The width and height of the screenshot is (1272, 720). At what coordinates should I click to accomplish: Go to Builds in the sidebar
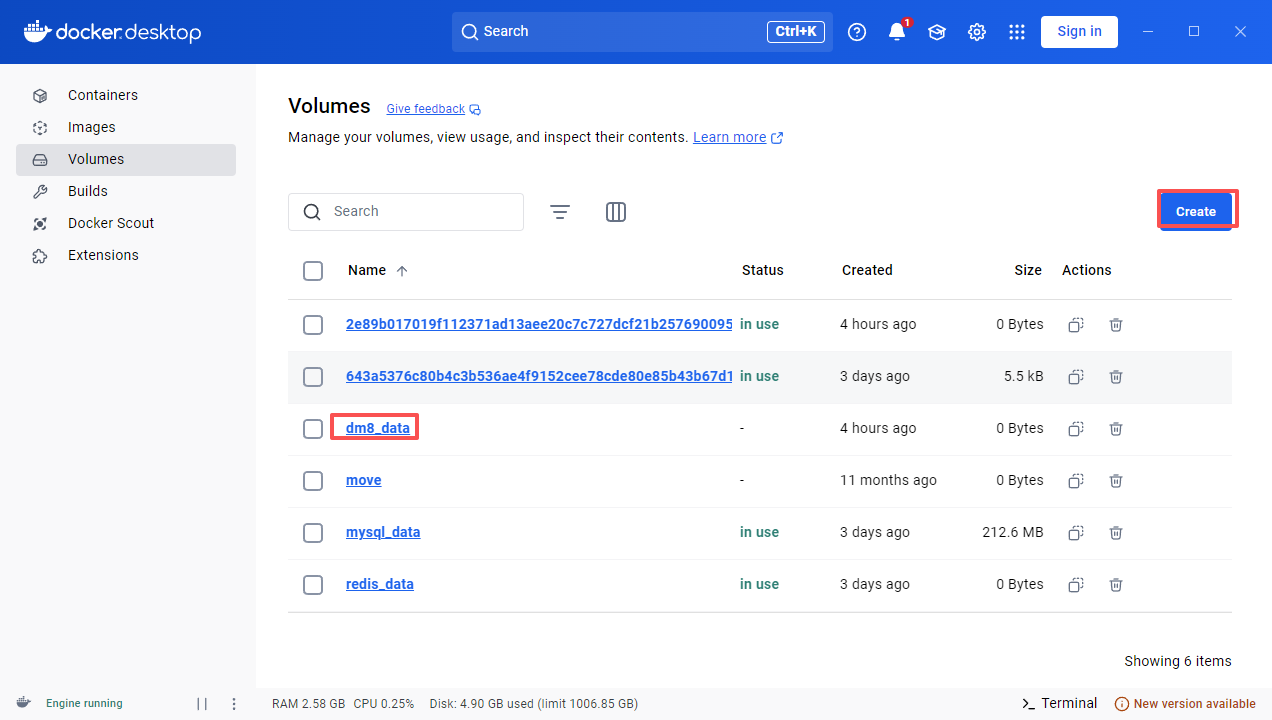point(126,192)
